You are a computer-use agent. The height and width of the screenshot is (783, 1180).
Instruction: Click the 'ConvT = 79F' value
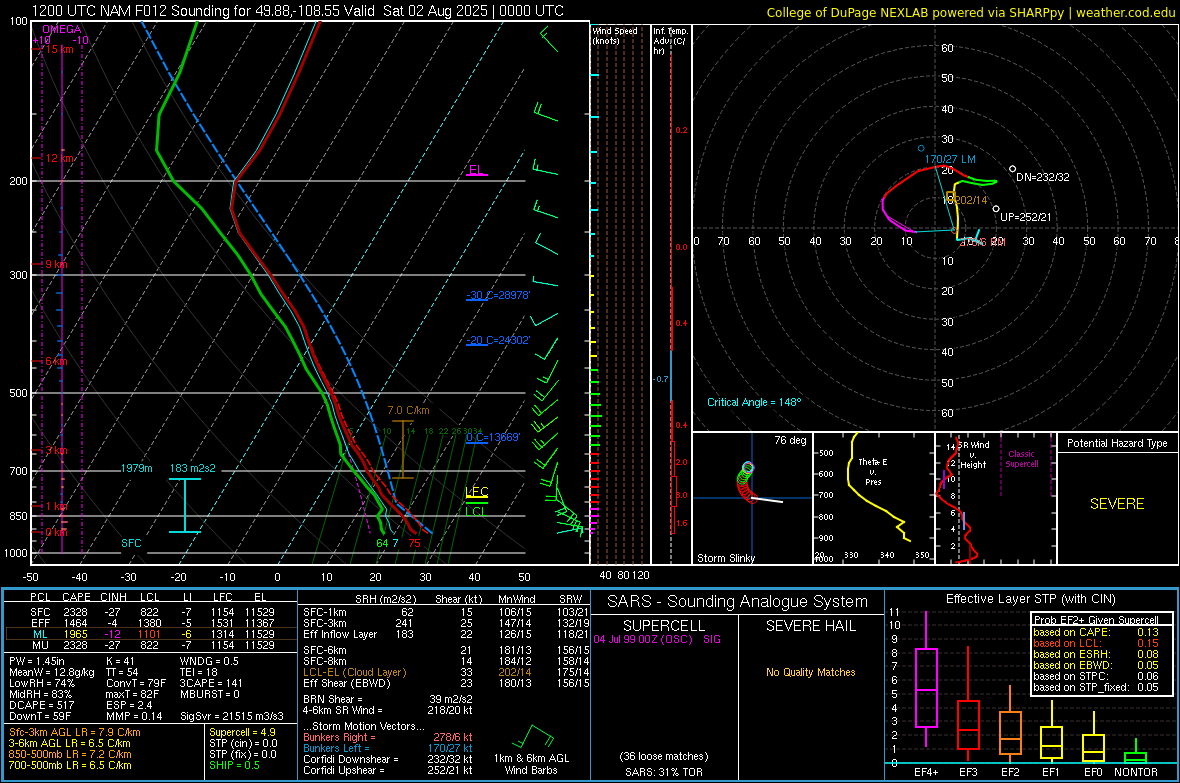point(136,683)
